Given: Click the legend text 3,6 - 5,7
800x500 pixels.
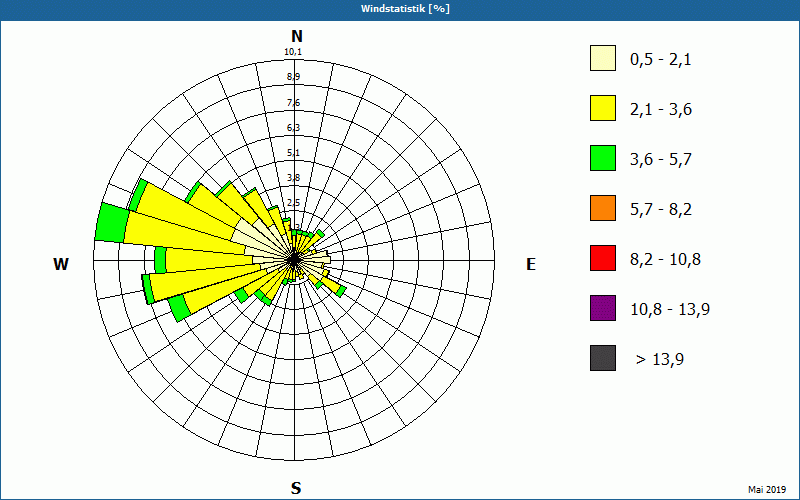Looking at the screenshot, I should pyautogui.click(x=661, y=160).
